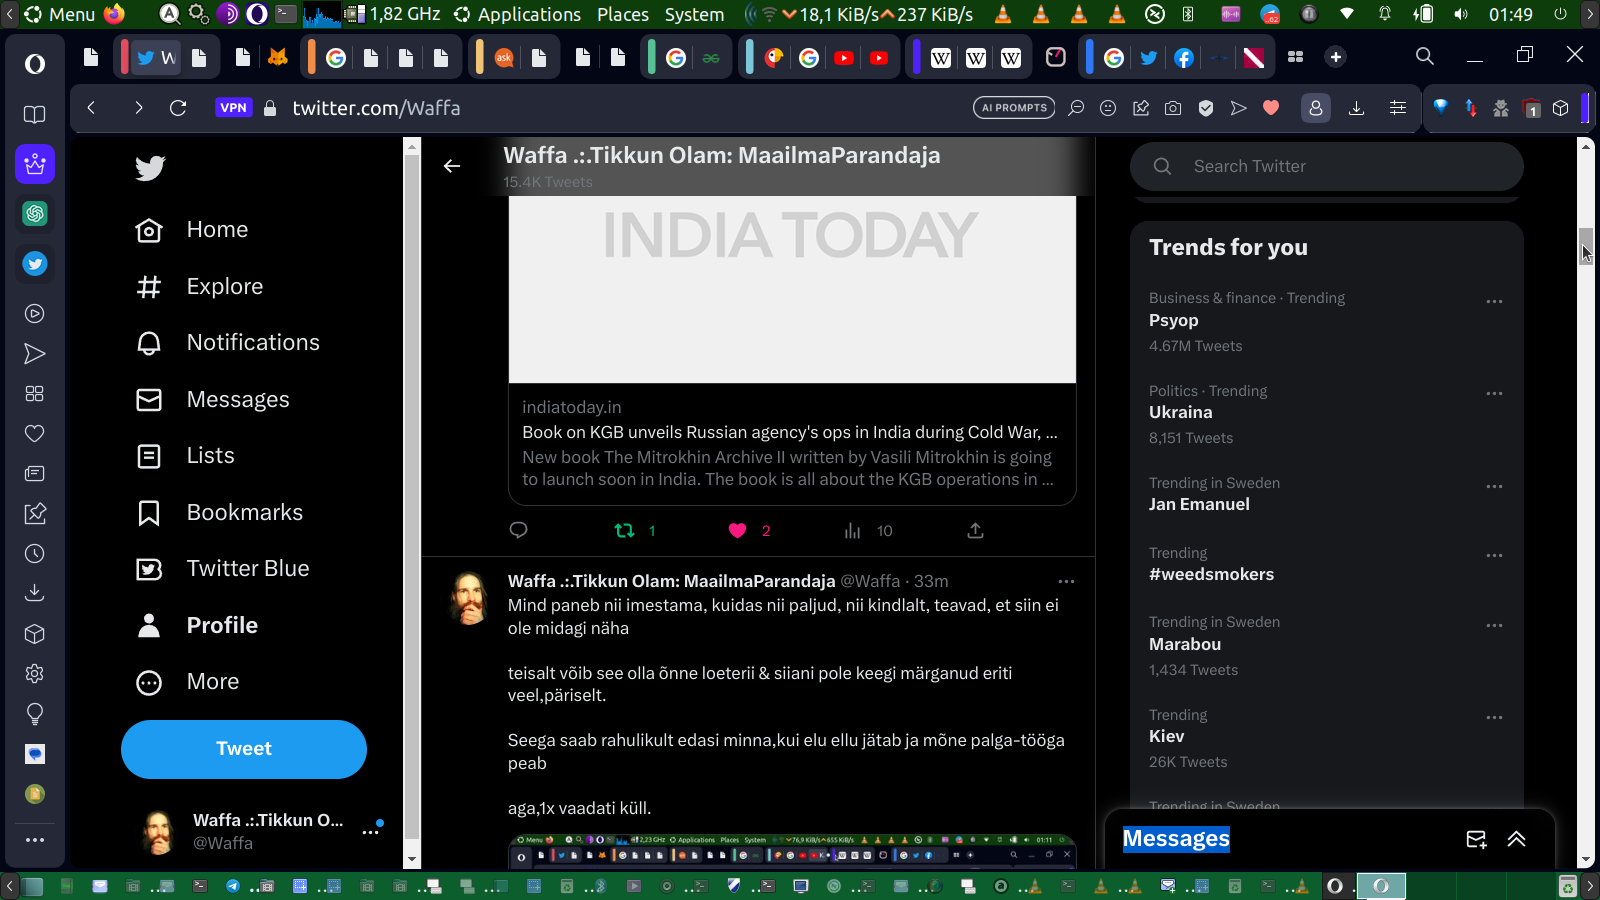1600x900 pixels.
Task: Go to Twitter Home
Action: pos(192,230)
